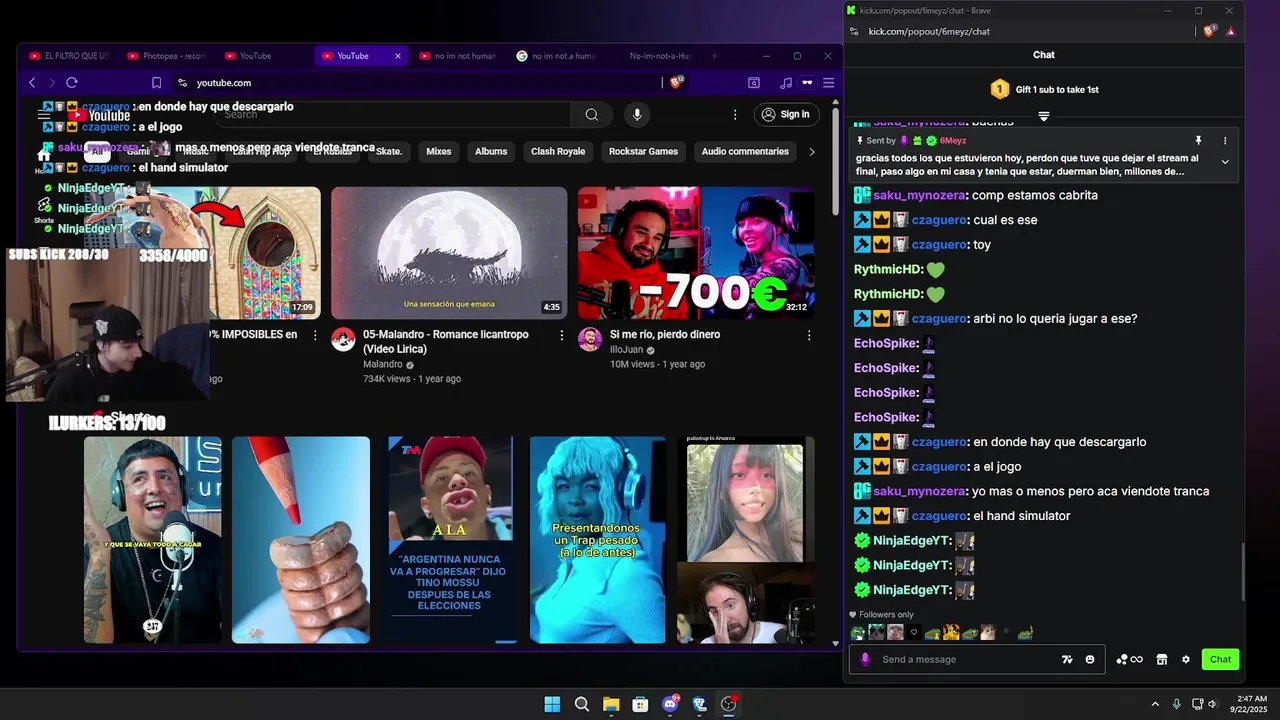Collapse the leaderboard arrow under Gift sub banner
Image resolution: width=1280 pixels, height=720 pixels.
click(x=1044, y=117)
